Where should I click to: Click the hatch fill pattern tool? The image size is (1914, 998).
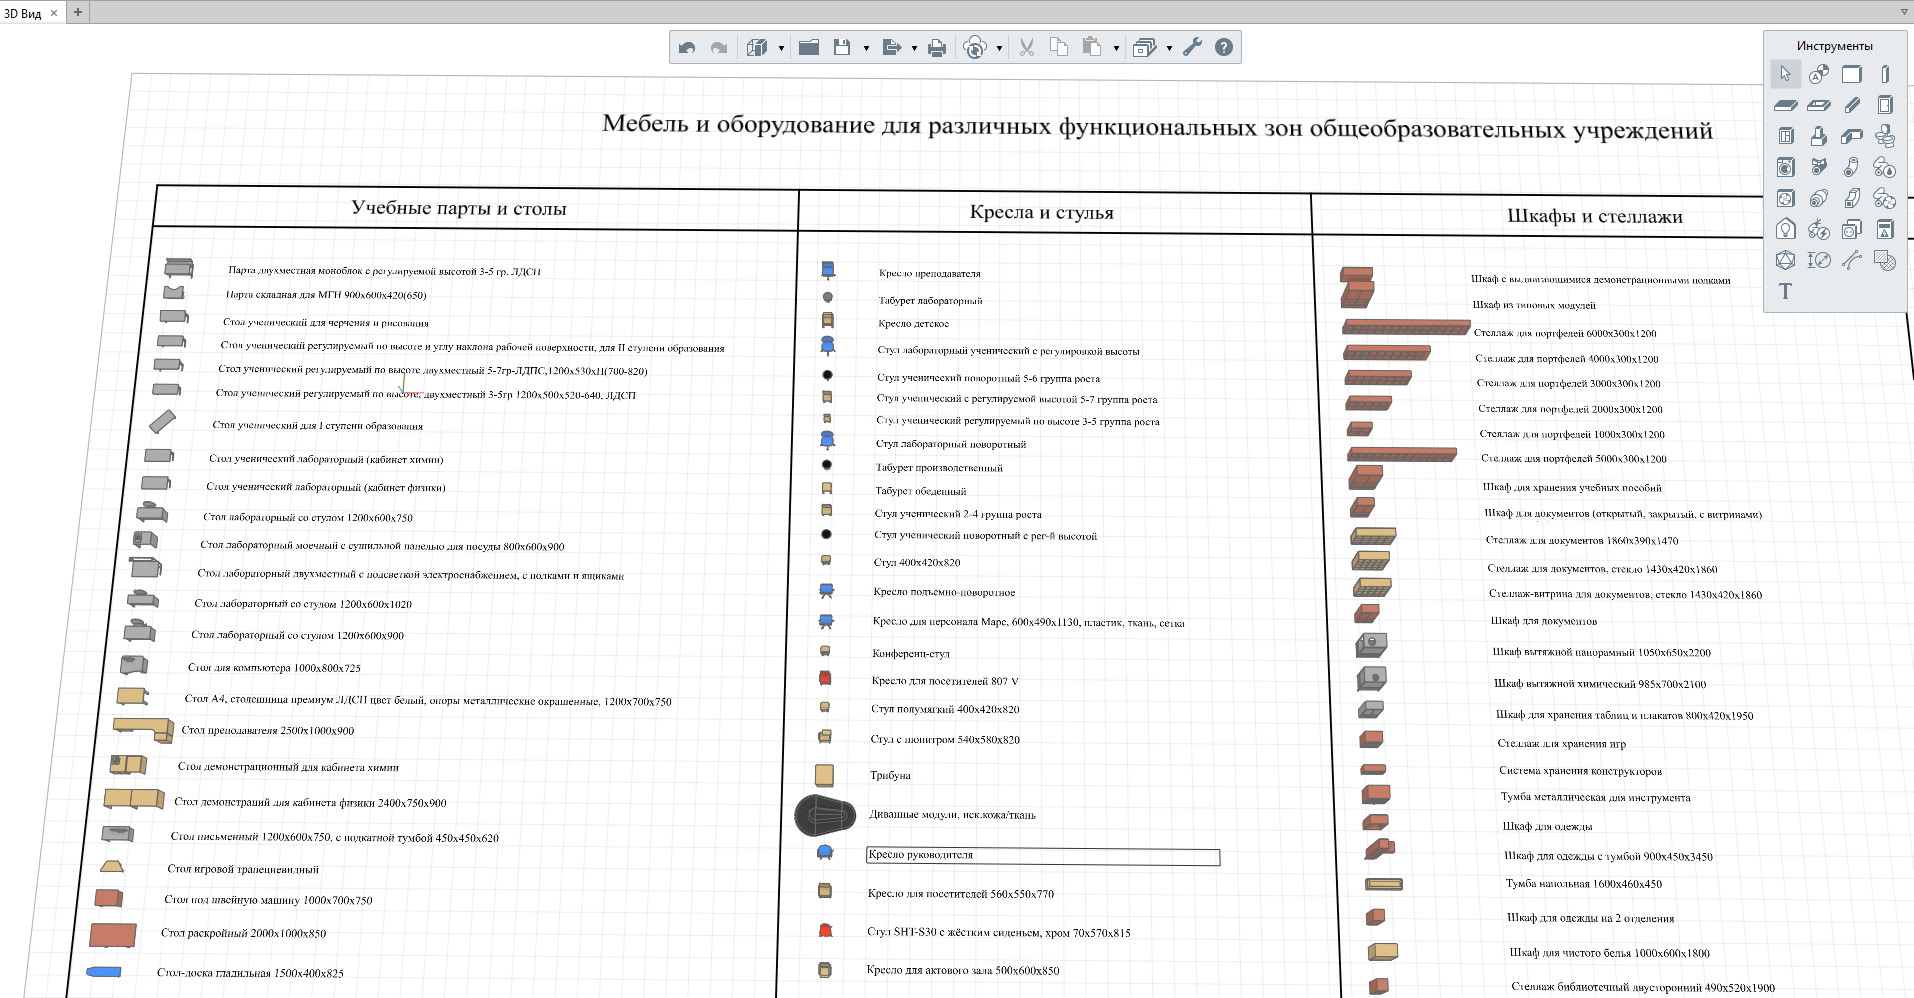1884,260
